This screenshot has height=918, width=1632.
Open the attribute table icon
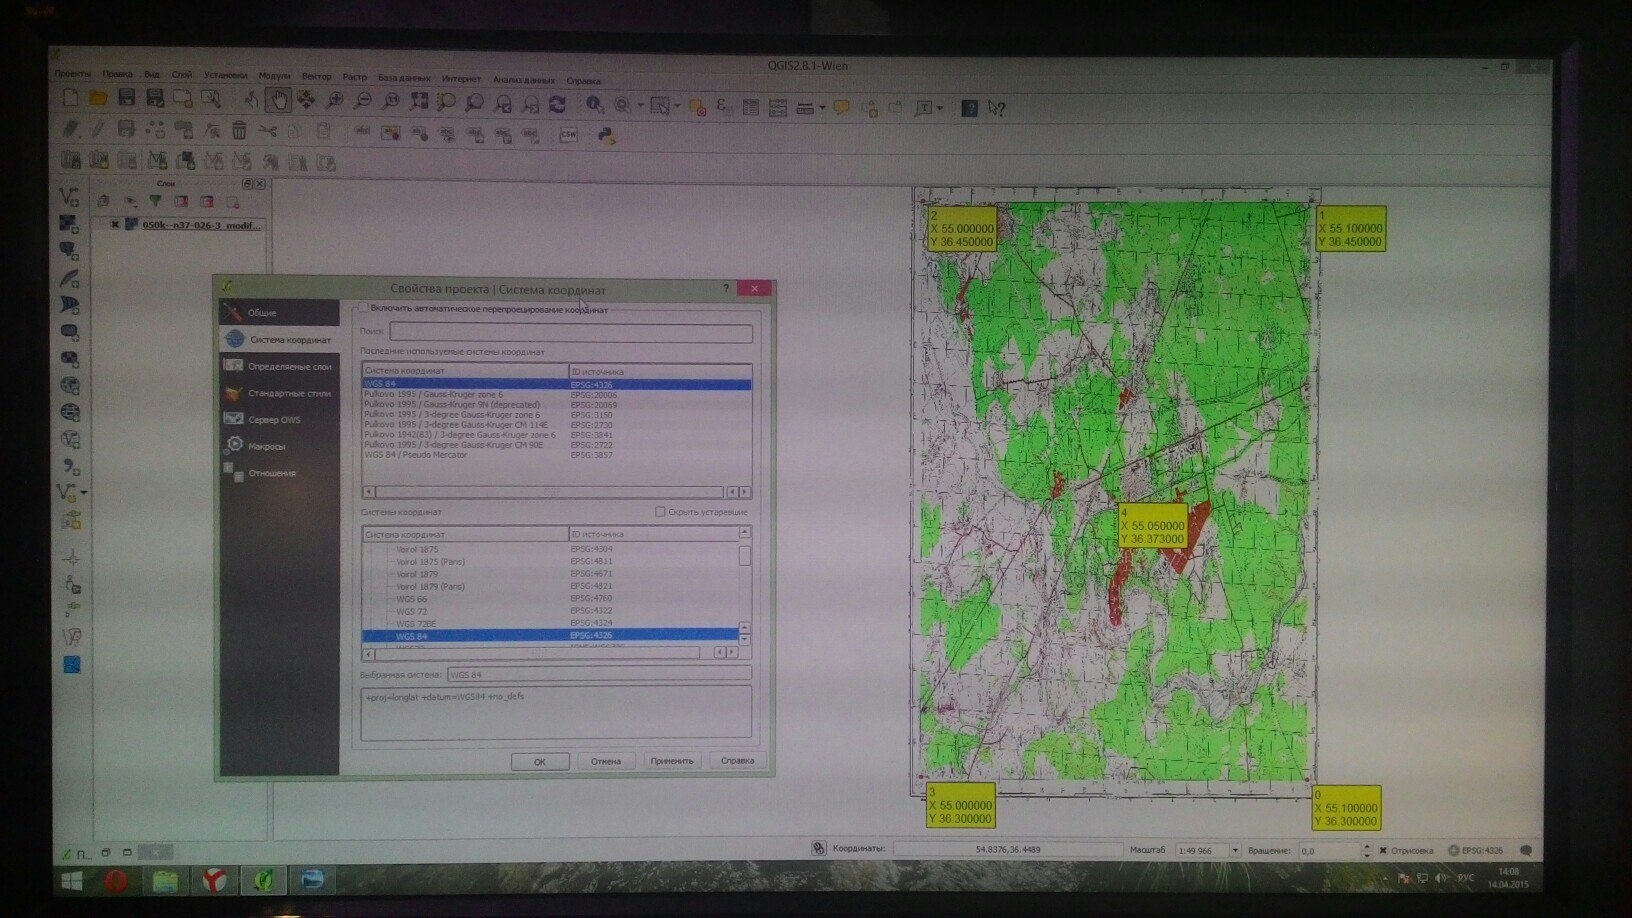[x=751, y=107]
